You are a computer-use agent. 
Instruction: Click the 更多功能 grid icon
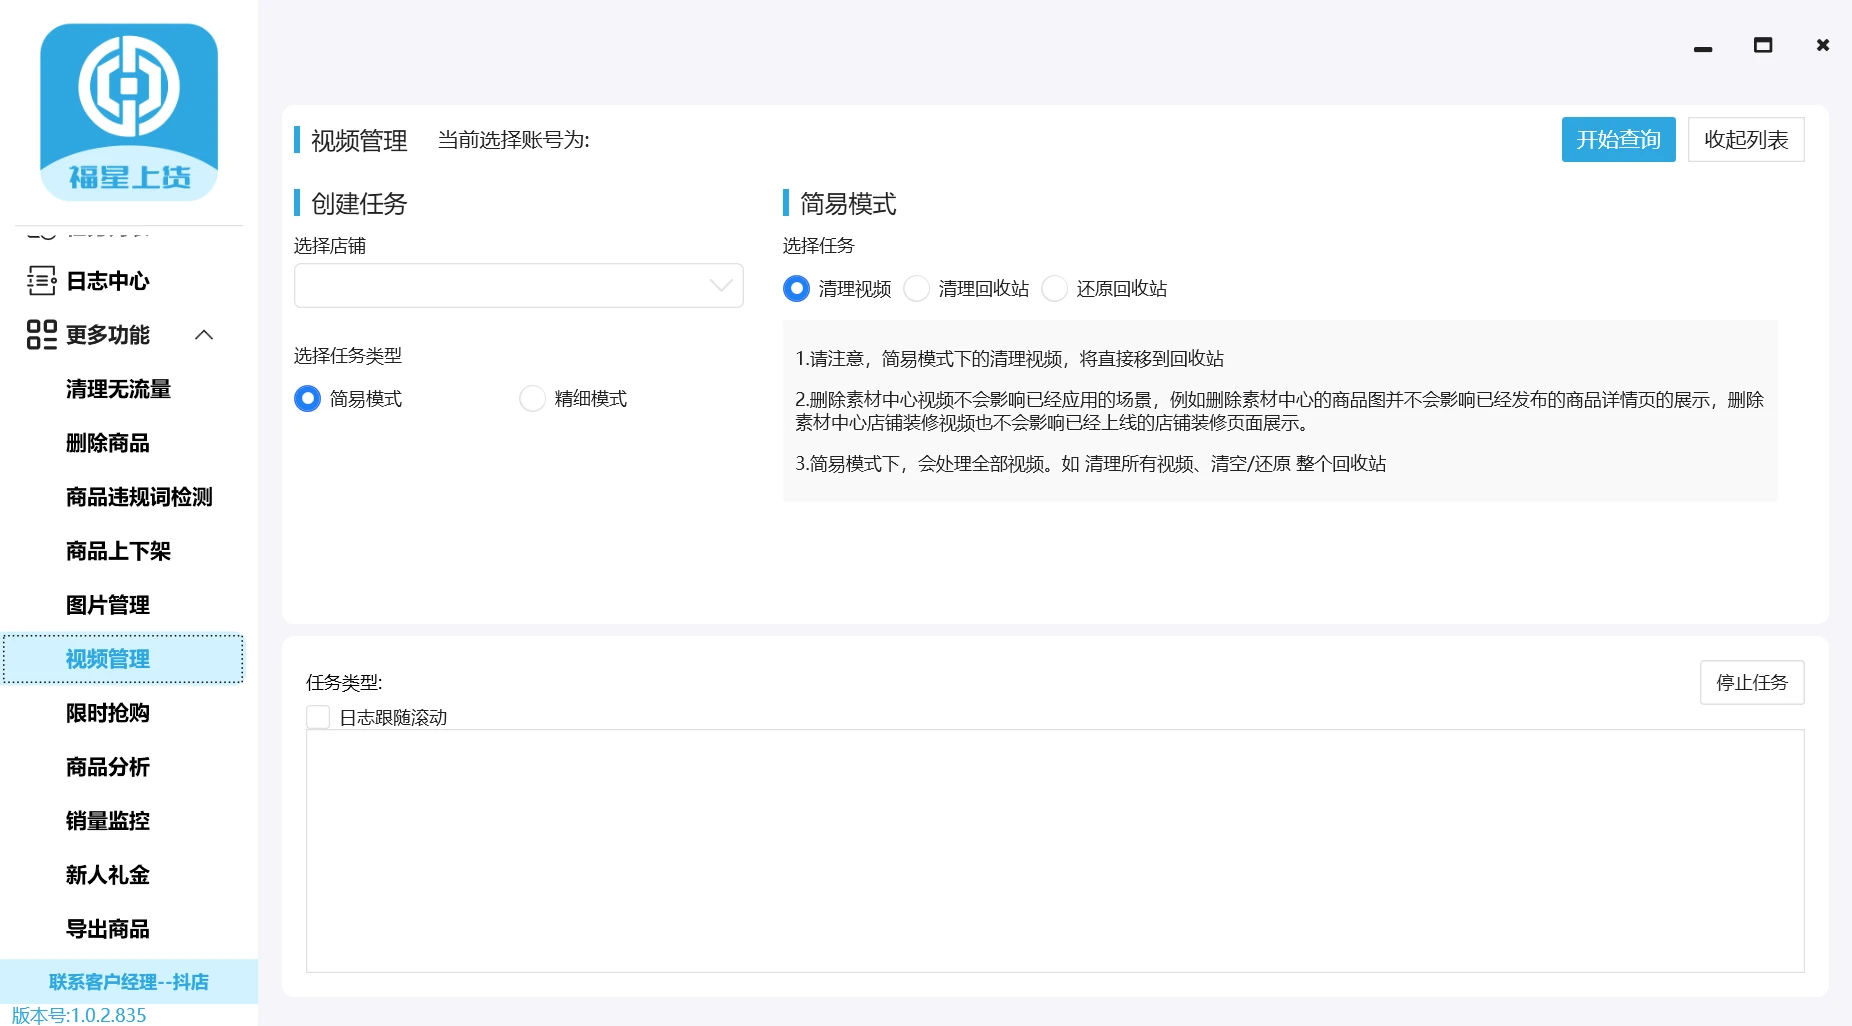(41, 335)
